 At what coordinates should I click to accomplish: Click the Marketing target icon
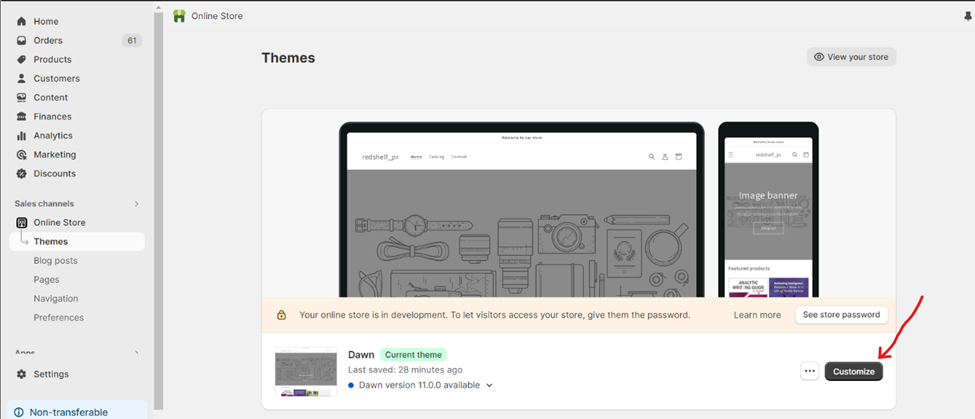(x=22, y=154)
